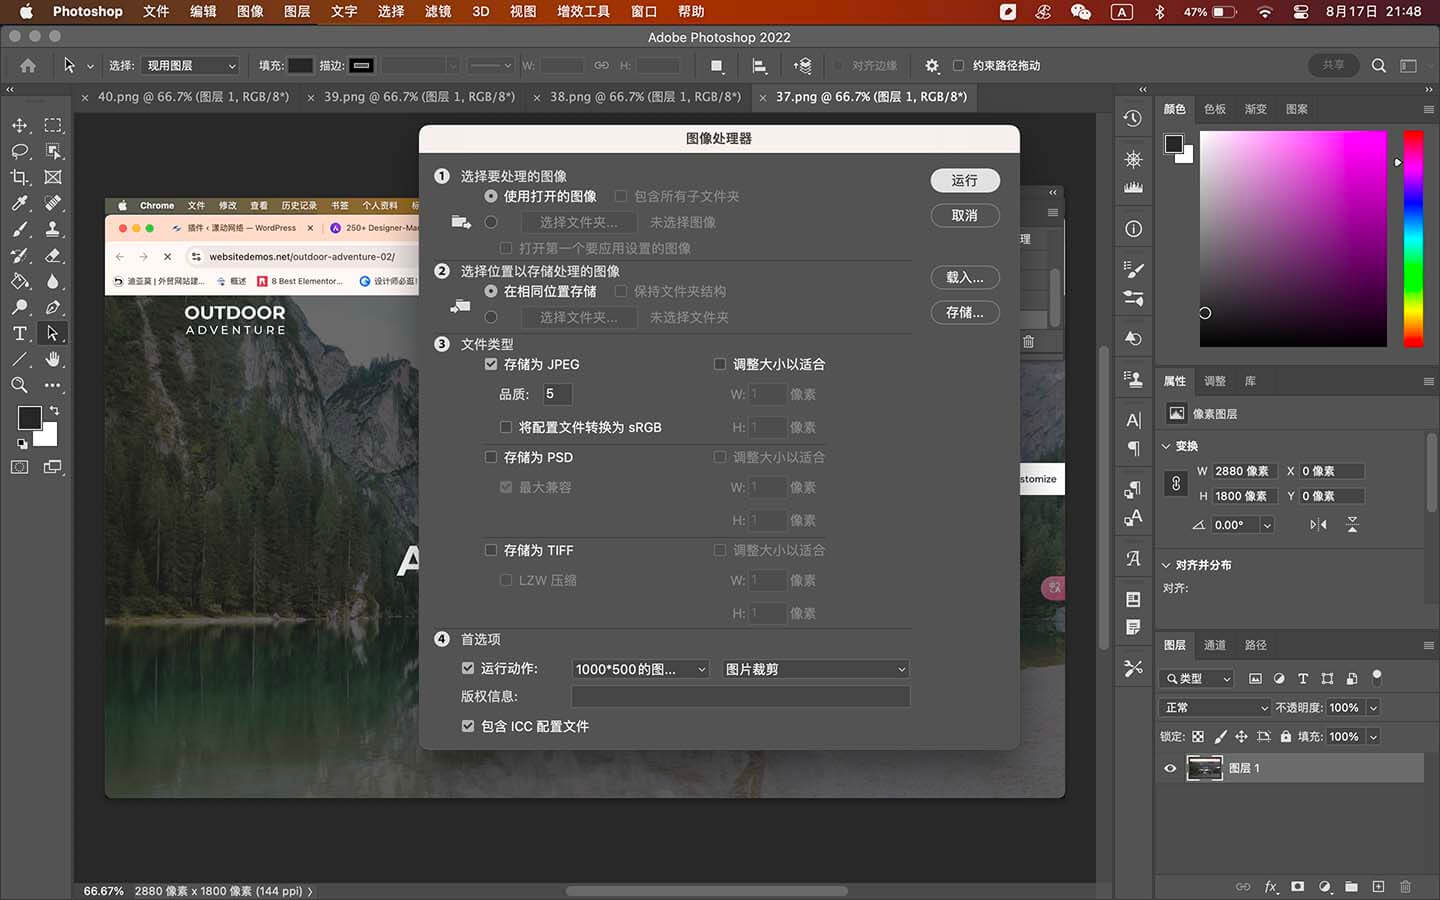Click the hue spectrum slider
This screenshot has width=1440, height=900.
pos(1413,239)
